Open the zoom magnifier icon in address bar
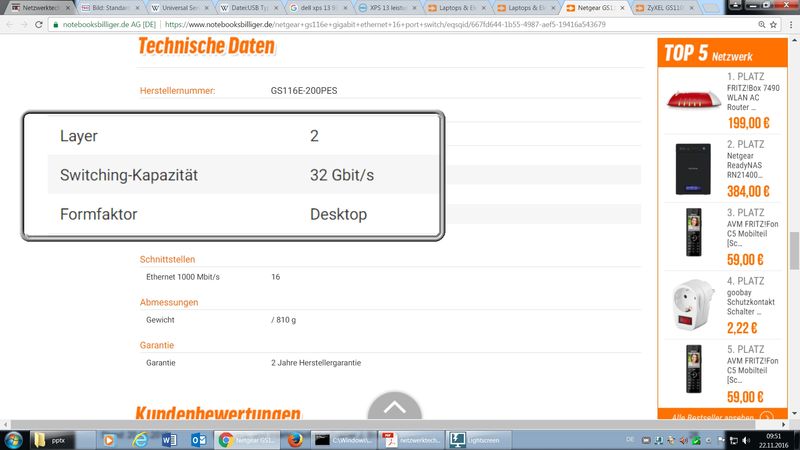Image resolution: width=800 pixels, height=450 pixels. (762, 24)
